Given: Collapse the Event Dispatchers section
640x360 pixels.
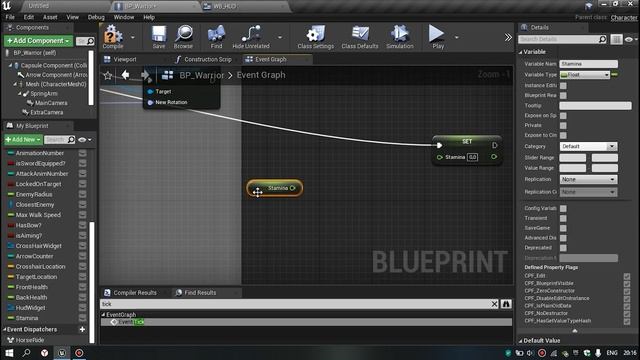Looking at the screenshot, I should tap(4, 329).
